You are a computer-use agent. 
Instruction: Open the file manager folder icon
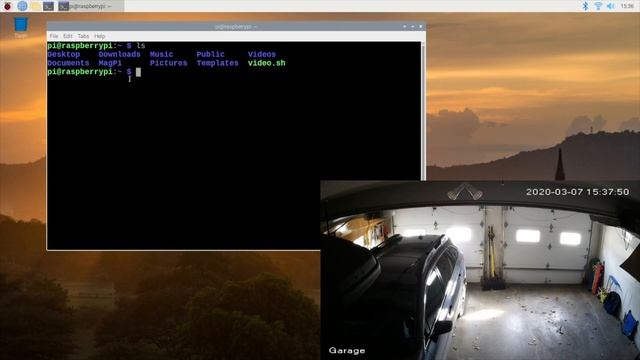tap(36, 6)
